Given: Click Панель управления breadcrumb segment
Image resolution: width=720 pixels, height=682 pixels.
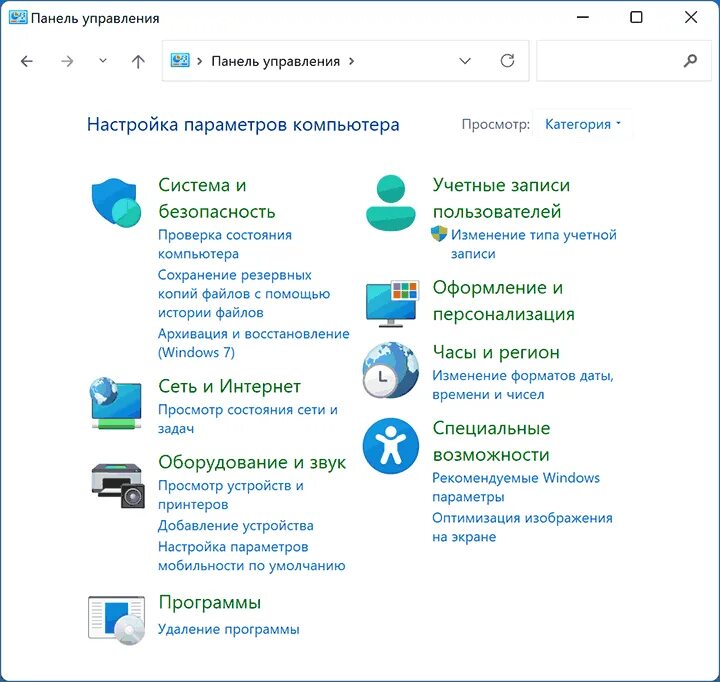Looking at the screenshot, I should click(276, 61).
